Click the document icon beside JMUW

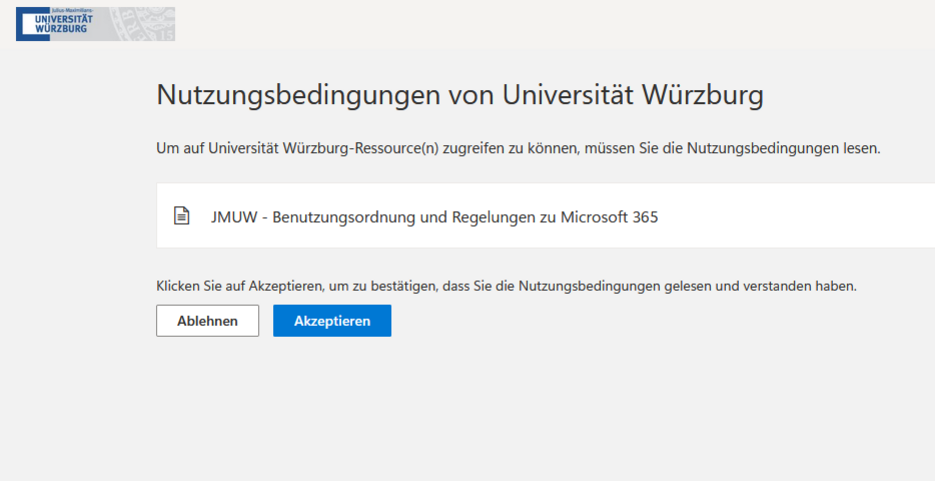click(181, 216)
